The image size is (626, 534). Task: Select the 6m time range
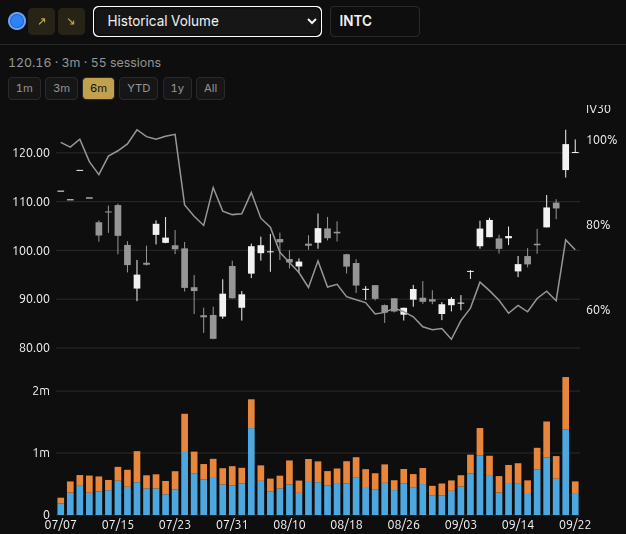(x=99, y=88)
